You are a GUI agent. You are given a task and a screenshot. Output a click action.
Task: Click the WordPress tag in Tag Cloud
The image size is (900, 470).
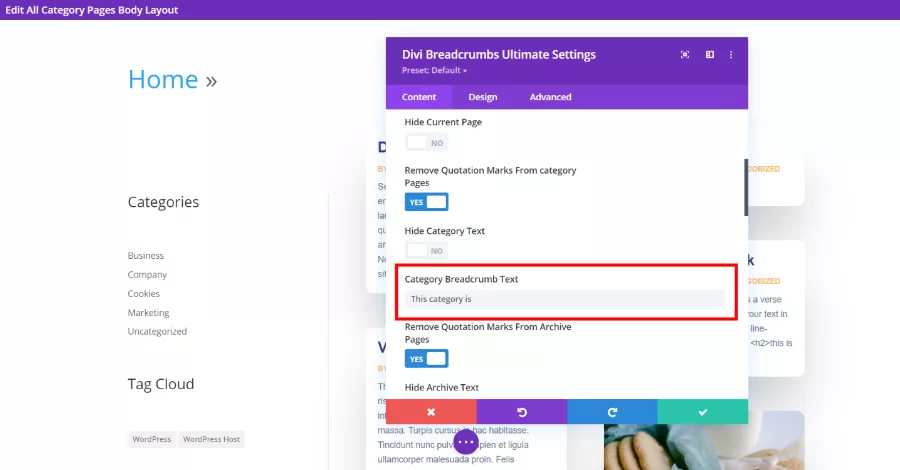tap(152, 439)
